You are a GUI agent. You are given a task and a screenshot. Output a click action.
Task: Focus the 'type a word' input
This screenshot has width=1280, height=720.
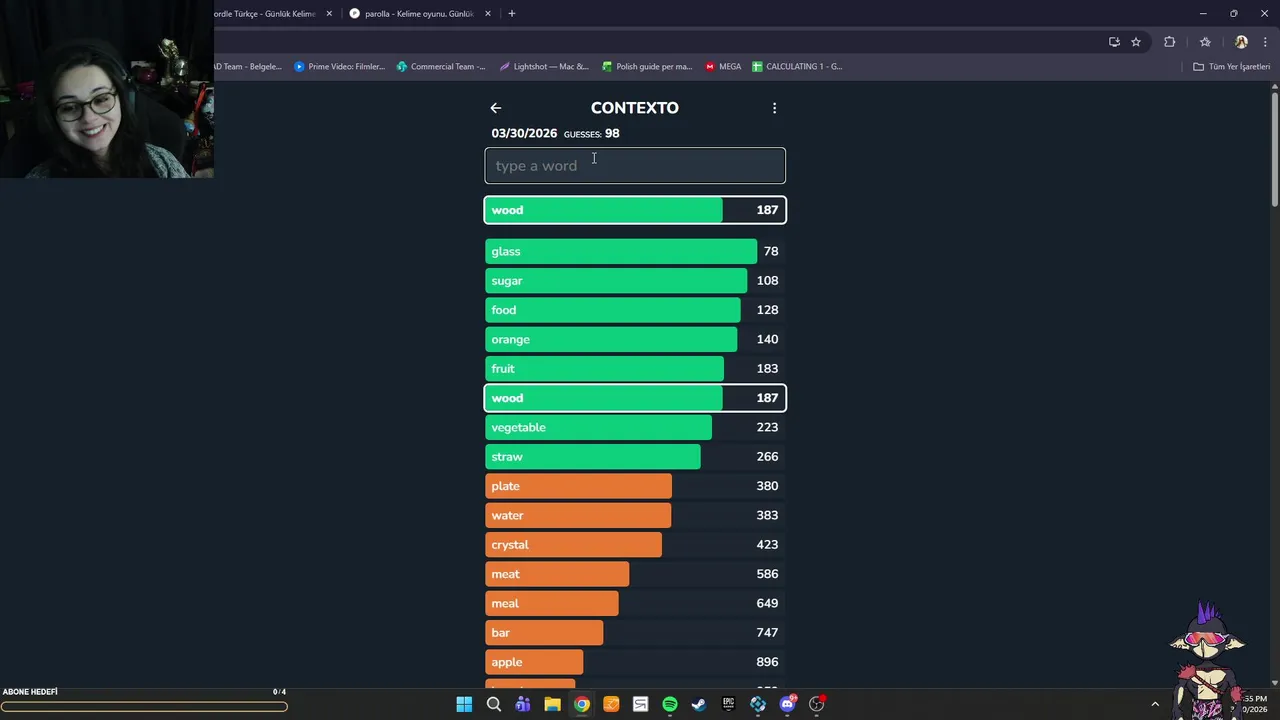(635, 166)
